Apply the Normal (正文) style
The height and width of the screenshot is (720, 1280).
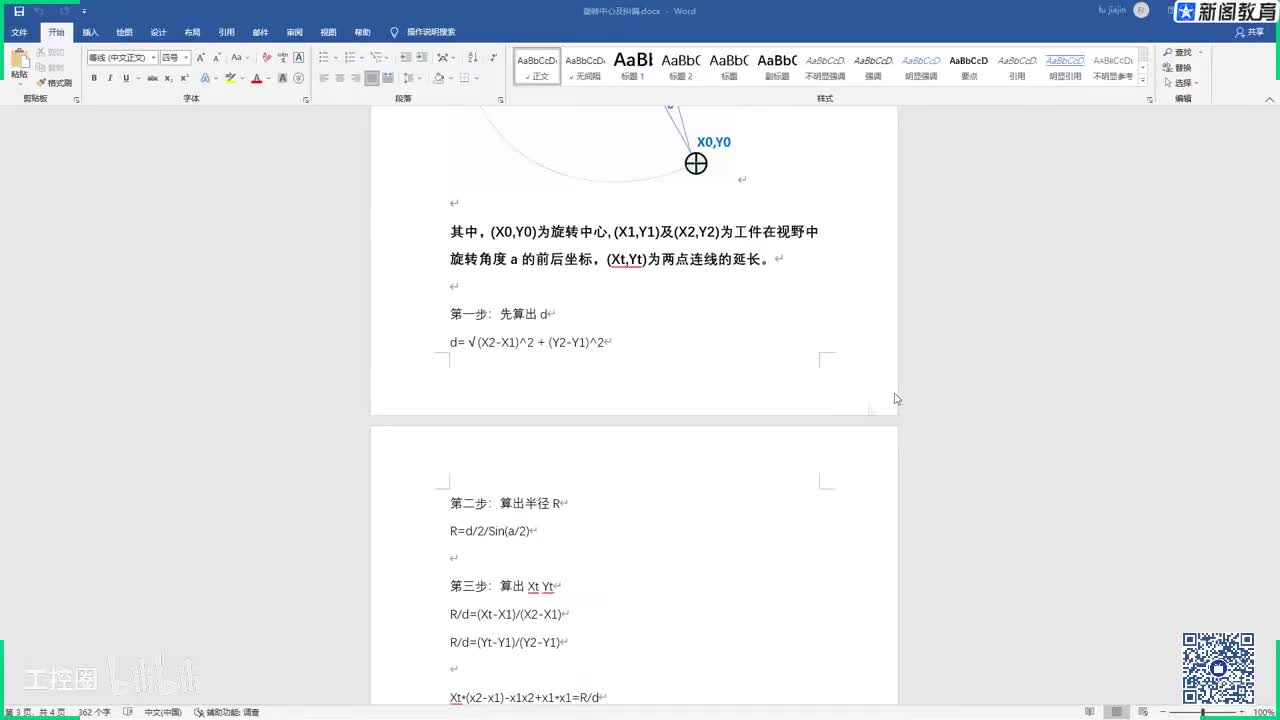point(538,67)
